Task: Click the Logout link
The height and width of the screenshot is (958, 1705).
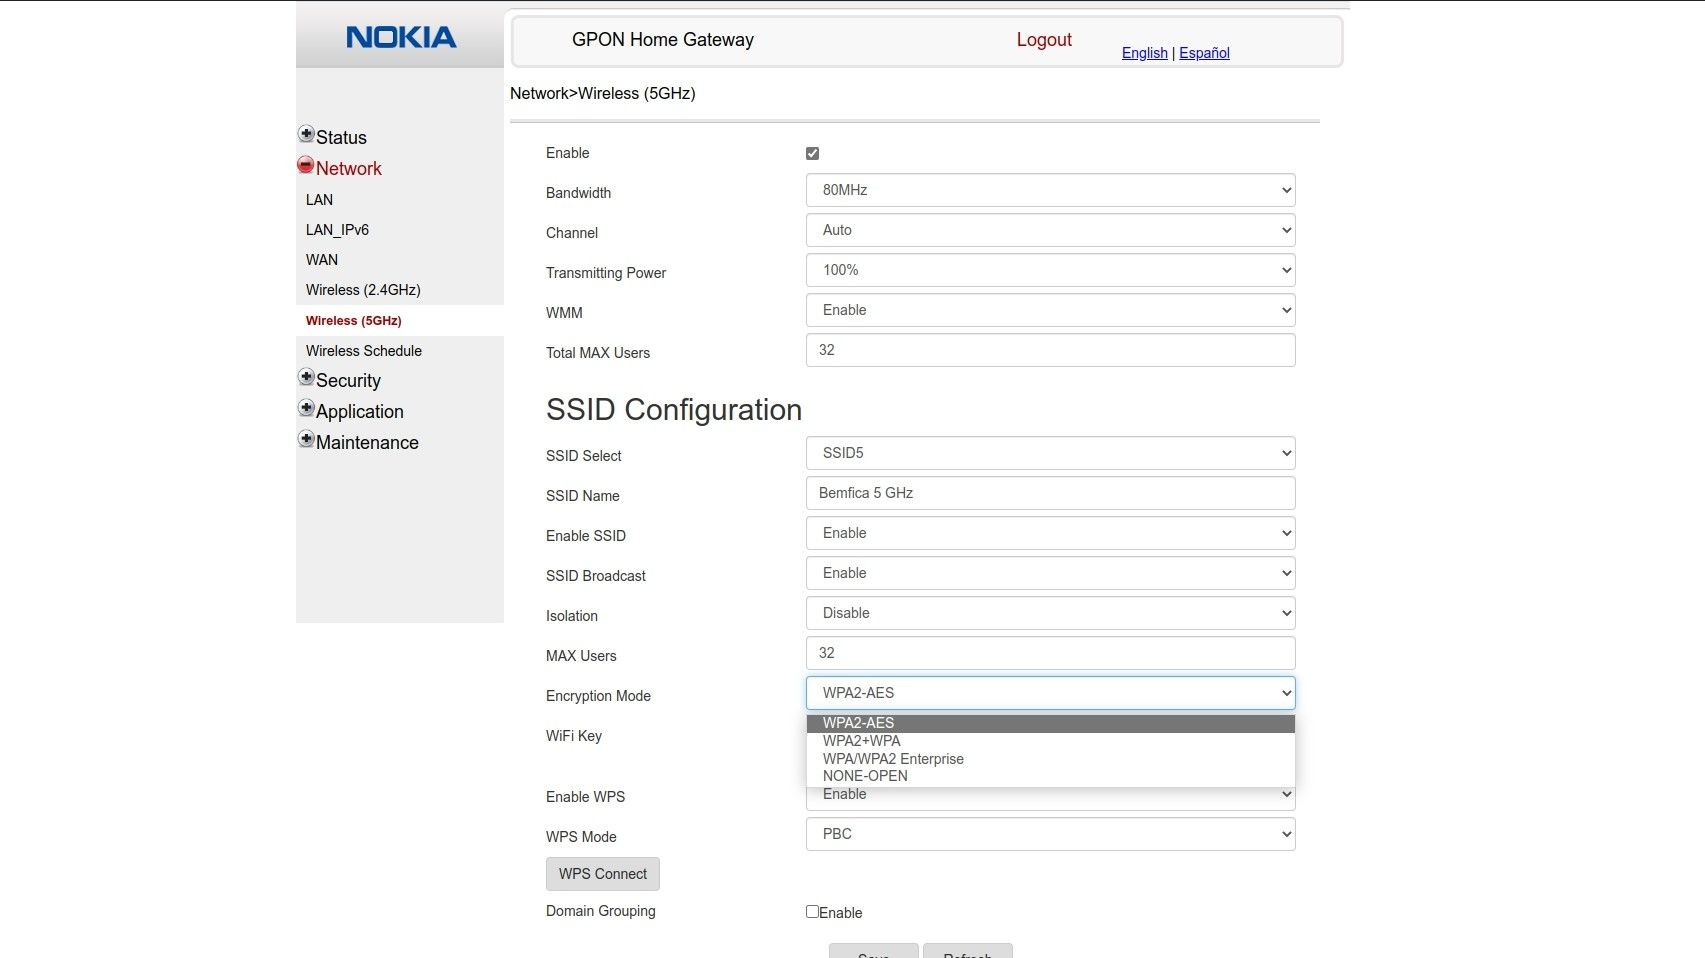Action: point(1043,39)
